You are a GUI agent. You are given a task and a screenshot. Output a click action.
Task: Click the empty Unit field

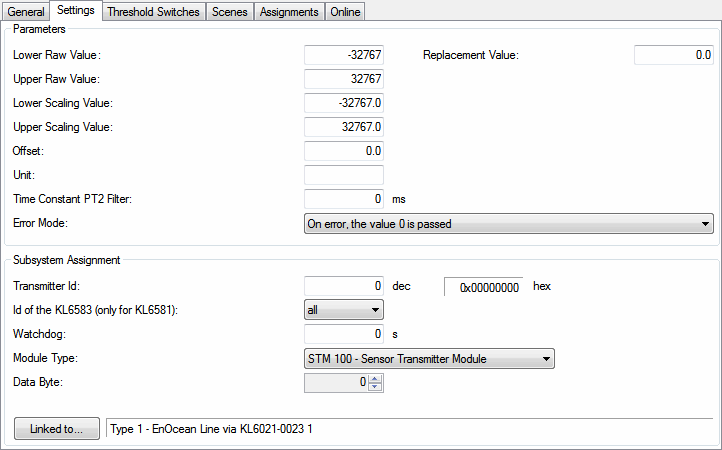(x=344, y=175)
